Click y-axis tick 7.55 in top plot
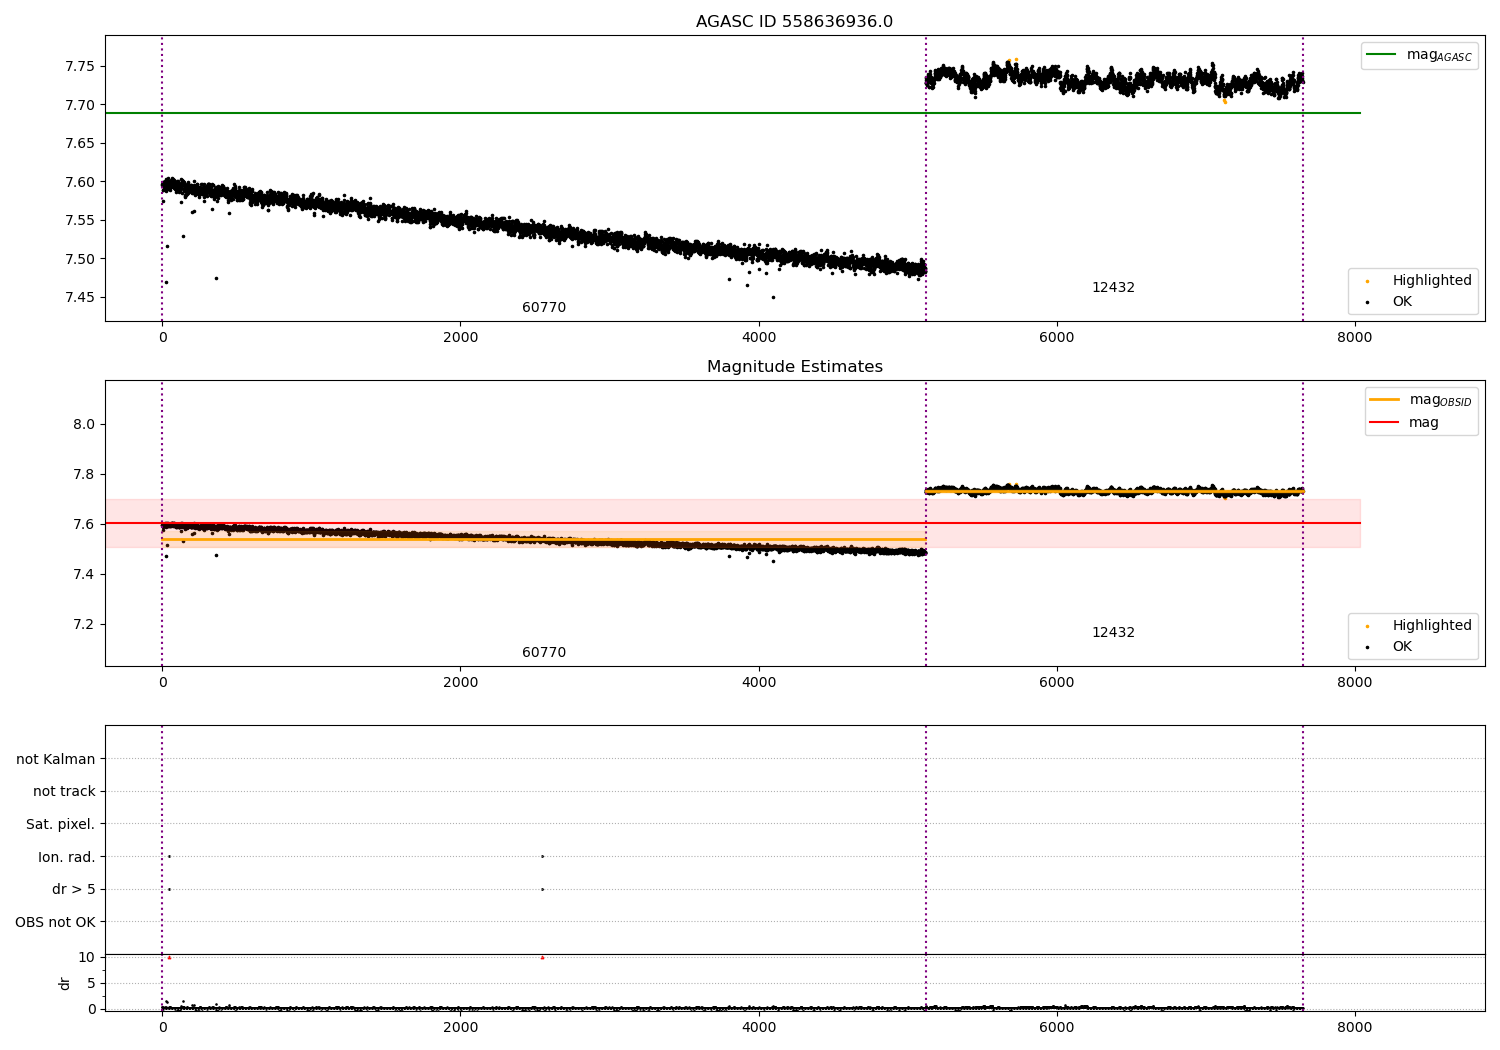 point(80,221)
